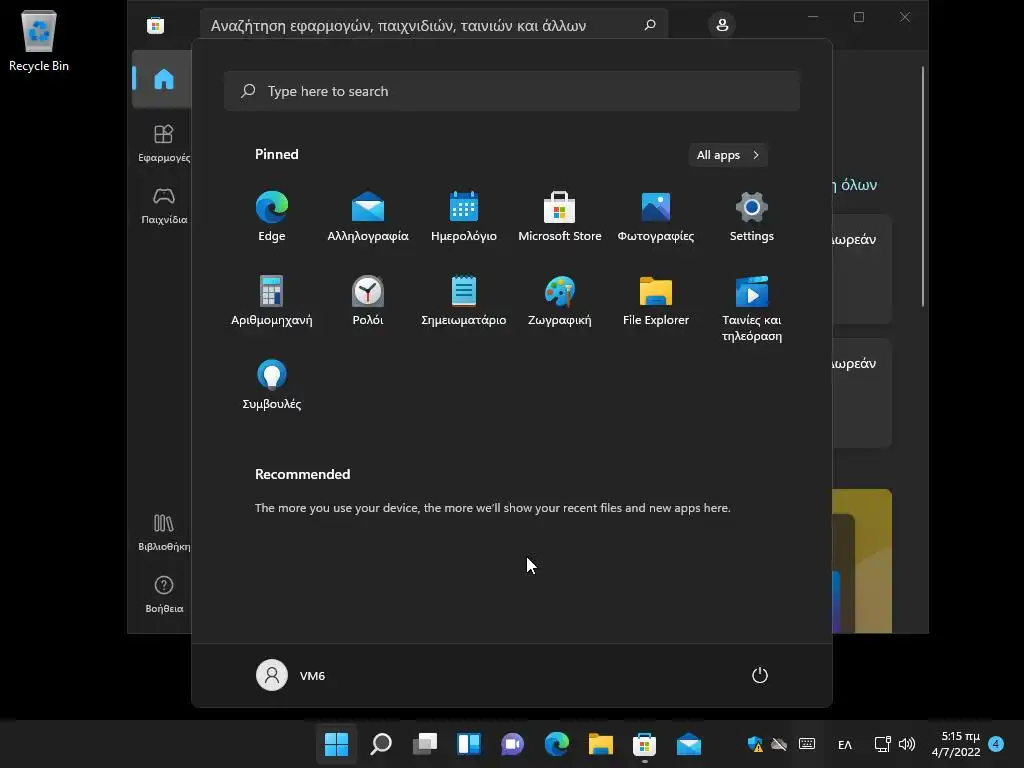This screenshot has height=768, width=1024.
Task: Open Βιβλιοθήκη library in Store sidebar
Action: coord(163,532)
